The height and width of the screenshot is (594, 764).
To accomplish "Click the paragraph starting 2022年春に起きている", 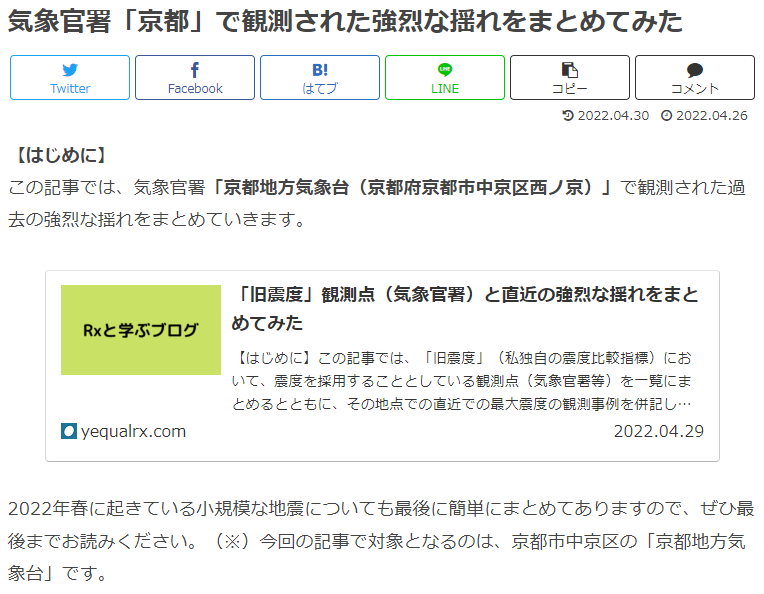I will (381, 541).
